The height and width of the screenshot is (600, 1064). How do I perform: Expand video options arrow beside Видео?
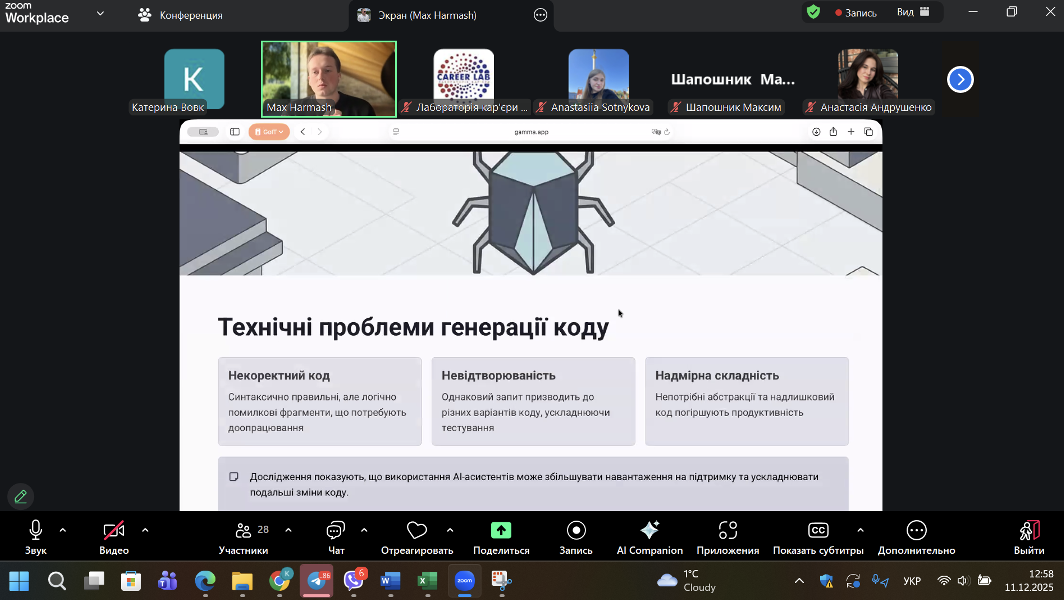click(x=145, y=529)
